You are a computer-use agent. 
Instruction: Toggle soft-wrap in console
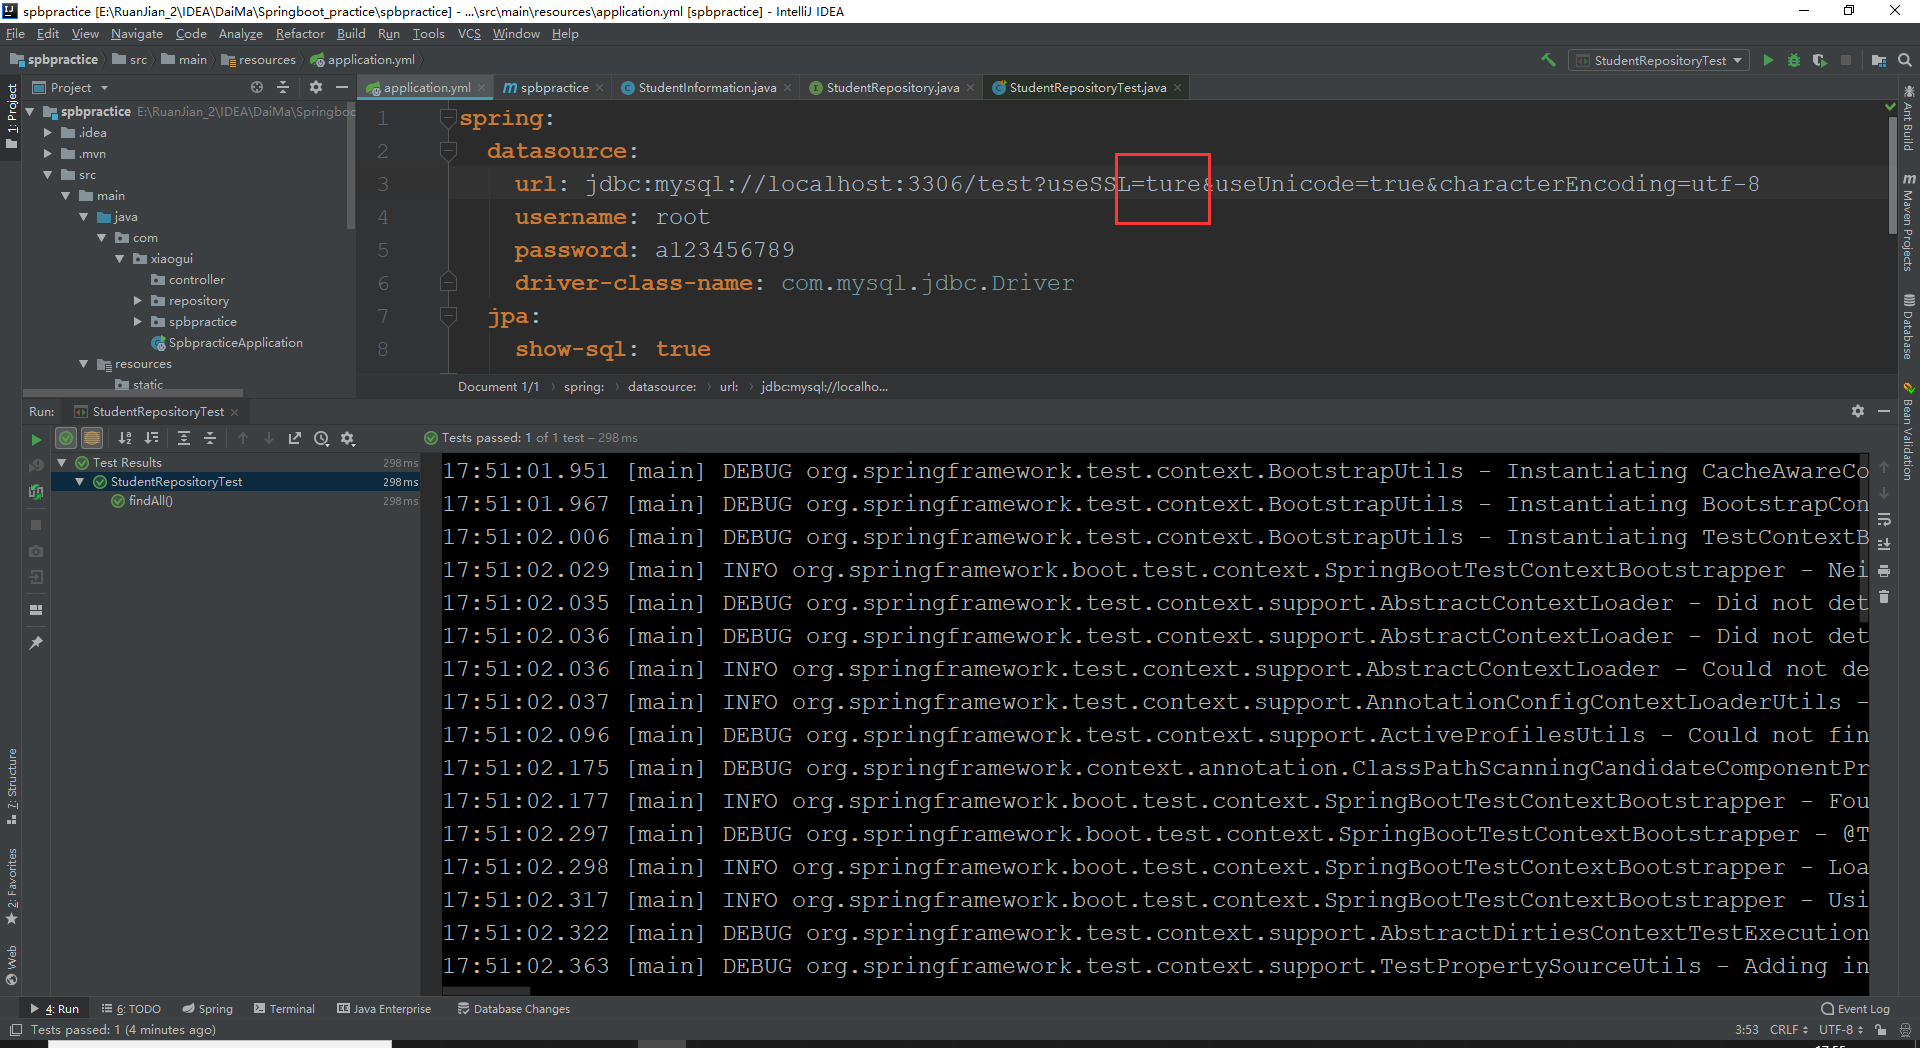pyautogui.click(x=1884, y=519)
